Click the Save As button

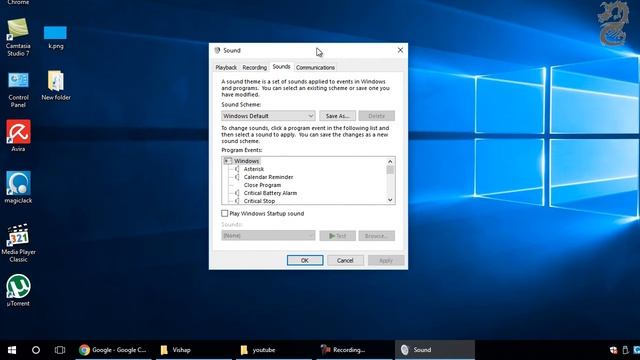coord(338,116)
